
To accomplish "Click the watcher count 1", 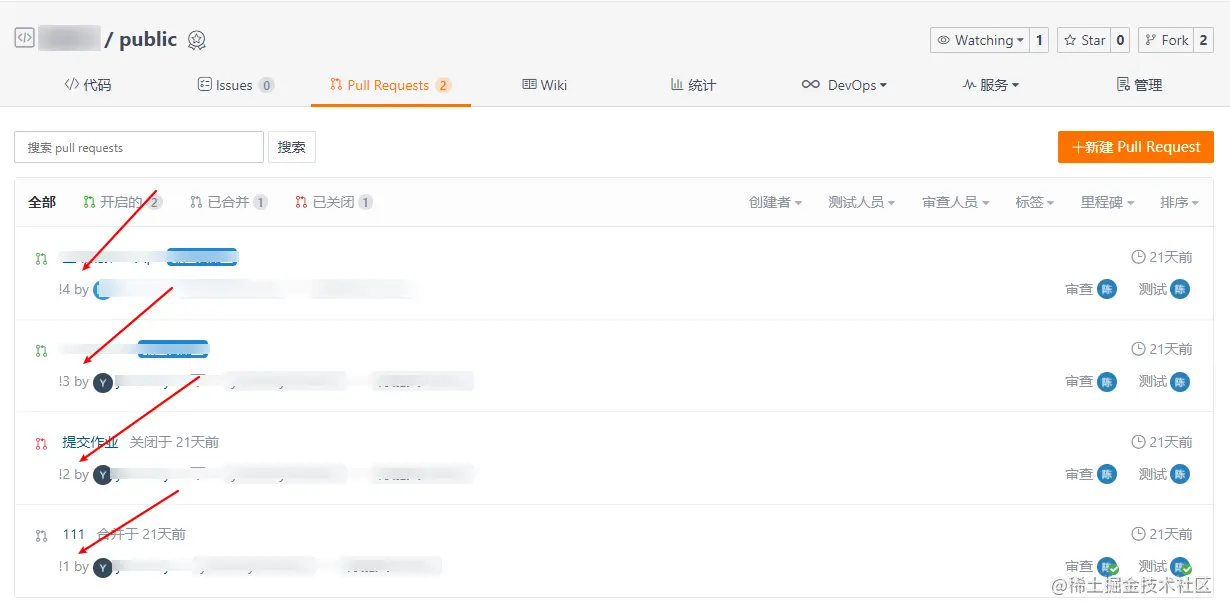I will pyautogui.click(x=1039, y=40).
